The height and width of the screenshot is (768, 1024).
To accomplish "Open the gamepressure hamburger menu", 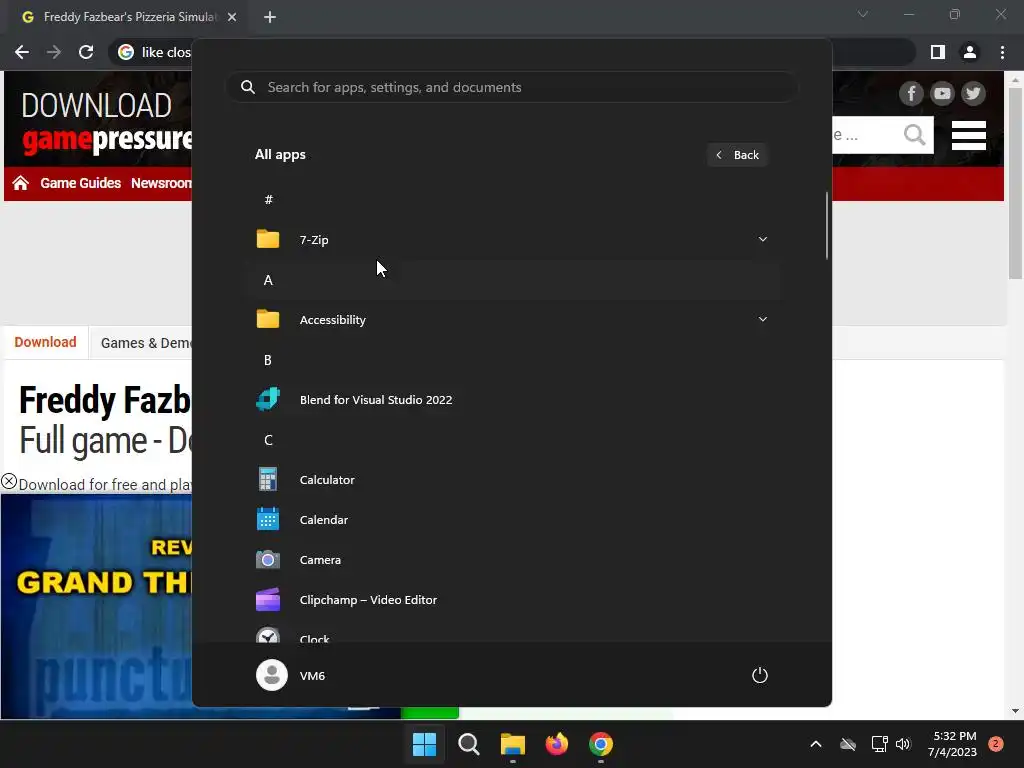I will (x=968, y=135).
